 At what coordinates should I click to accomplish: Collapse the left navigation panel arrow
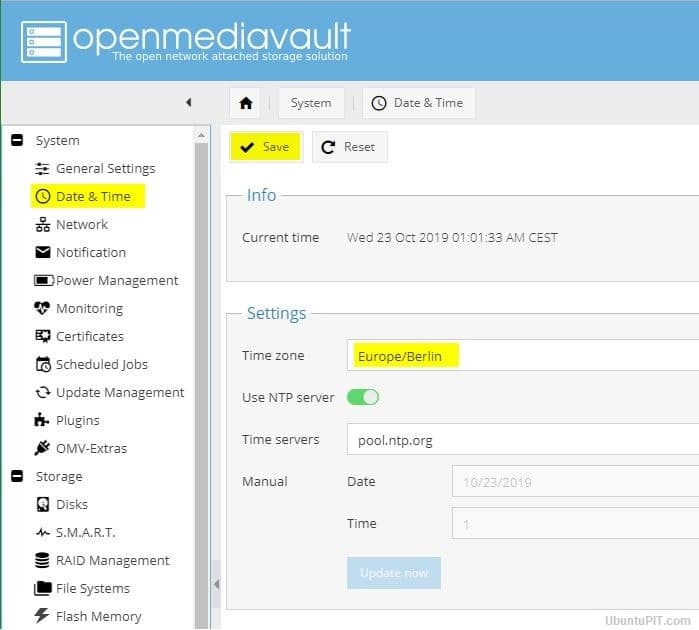coord(189,103)
